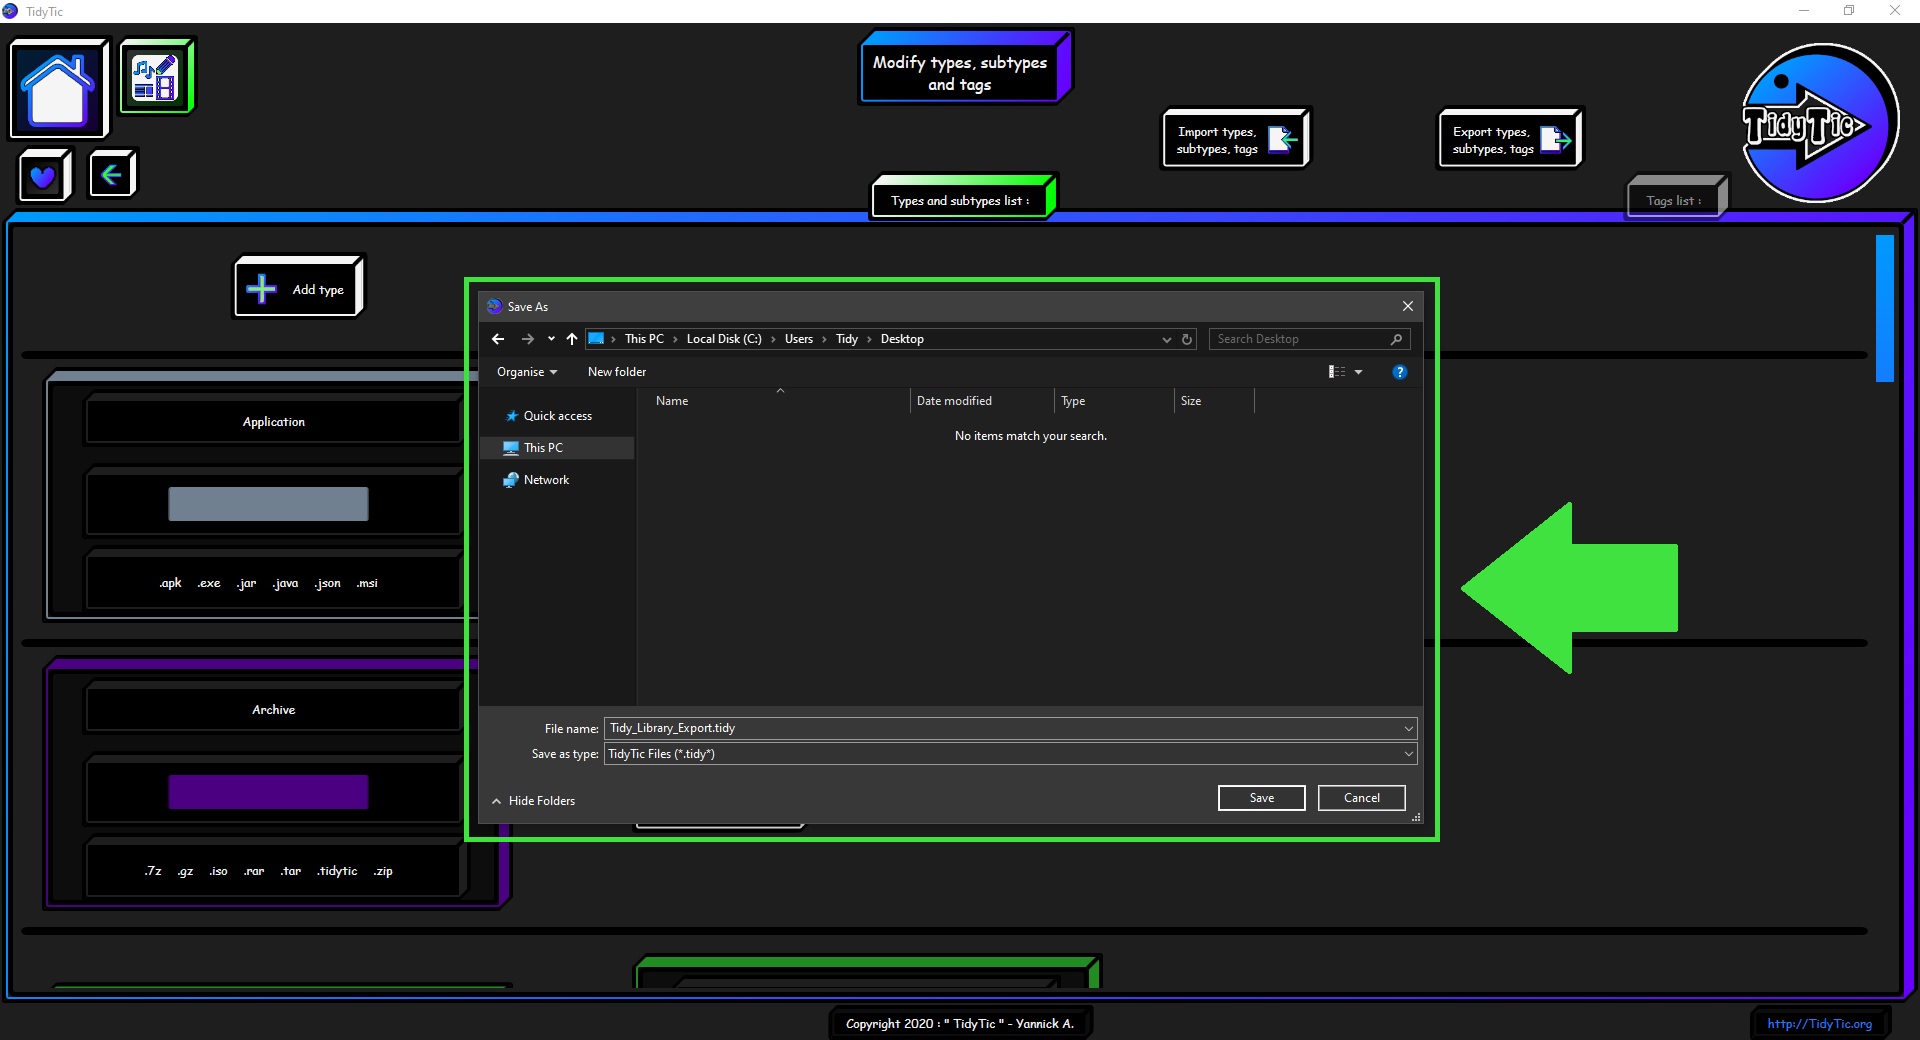The height and width of the screenshot is (1040, 1920).
Task: Click the Search Desktop field
Action: pos(1299,339)
